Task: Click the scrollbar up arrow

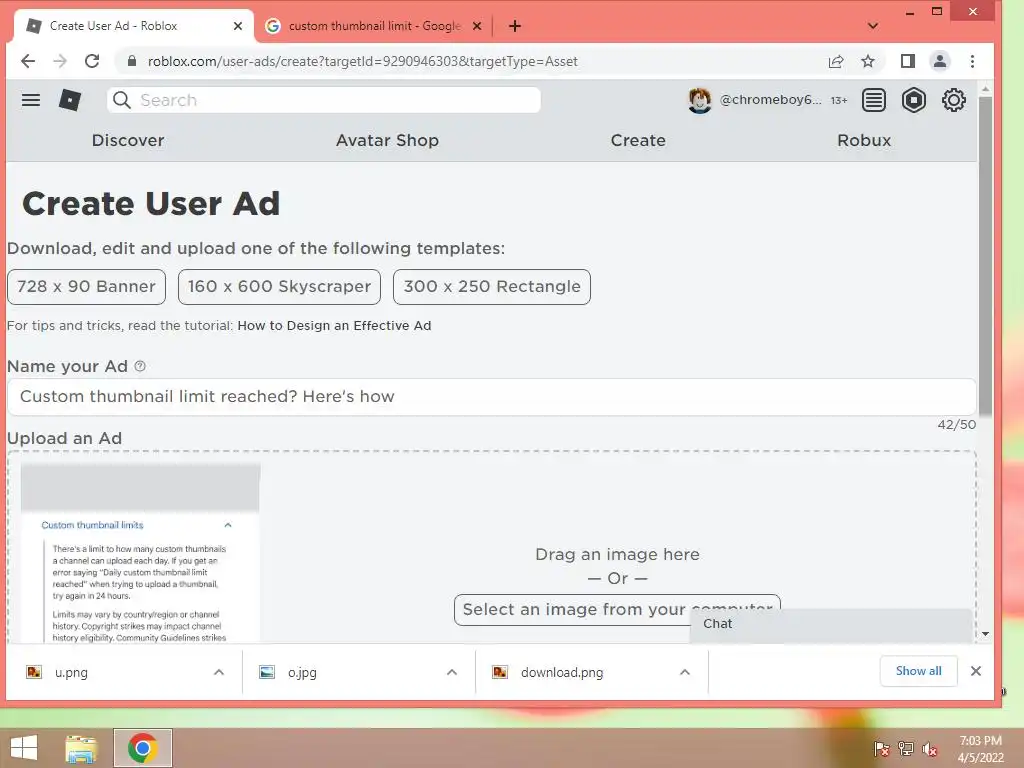Action: click(x=985, y=89)
